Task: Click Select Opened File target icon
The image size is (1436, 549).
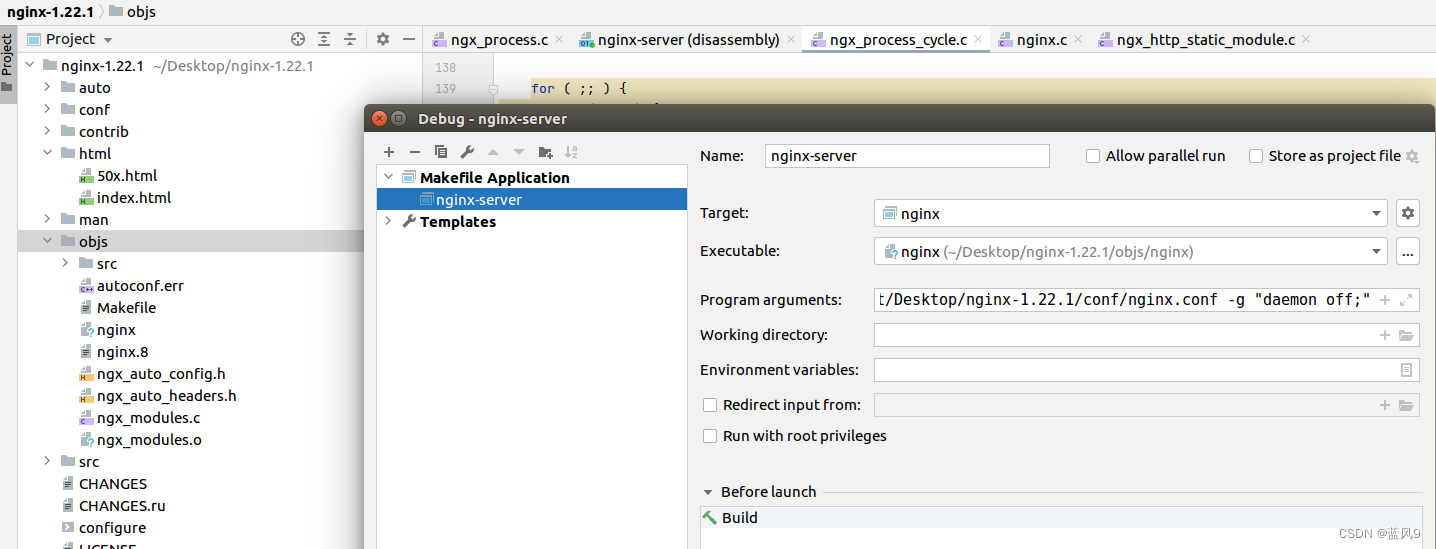Action: click(x=298, y=39)
